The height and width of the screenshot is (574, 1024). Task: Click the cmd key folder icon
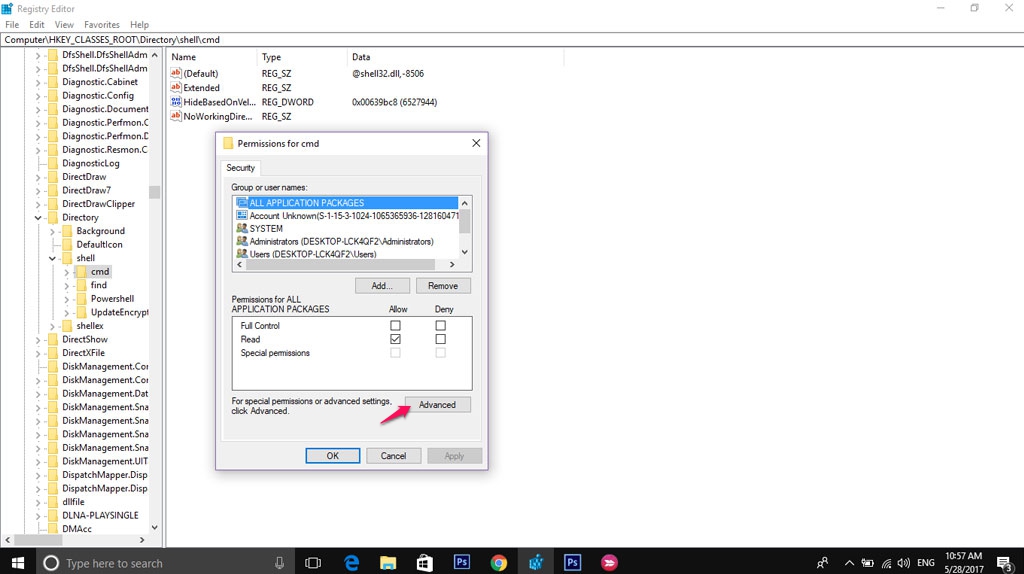tap(81, 272)
